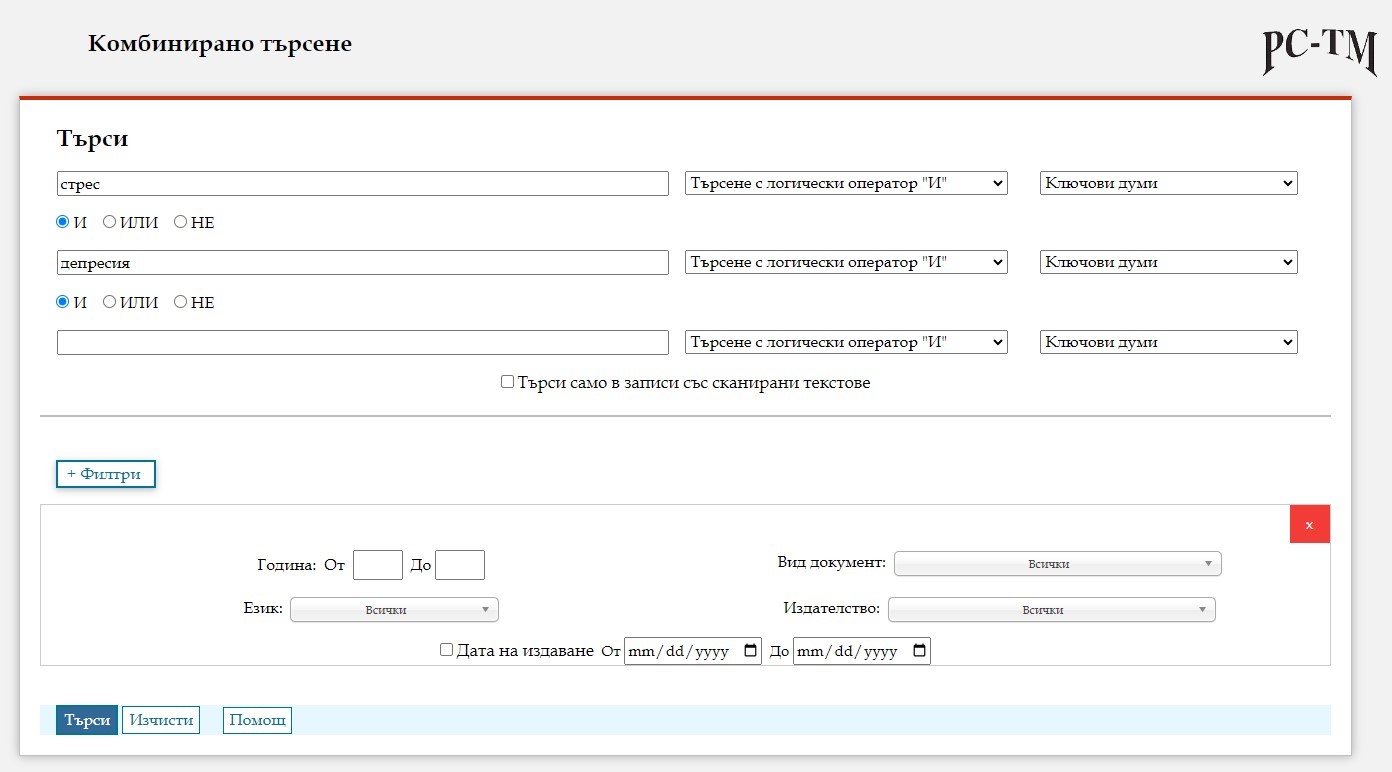Screen dimensions: 1392x772
Task: Open Ключови думи dropdown in the депресия row
Action: point(1169,262)
